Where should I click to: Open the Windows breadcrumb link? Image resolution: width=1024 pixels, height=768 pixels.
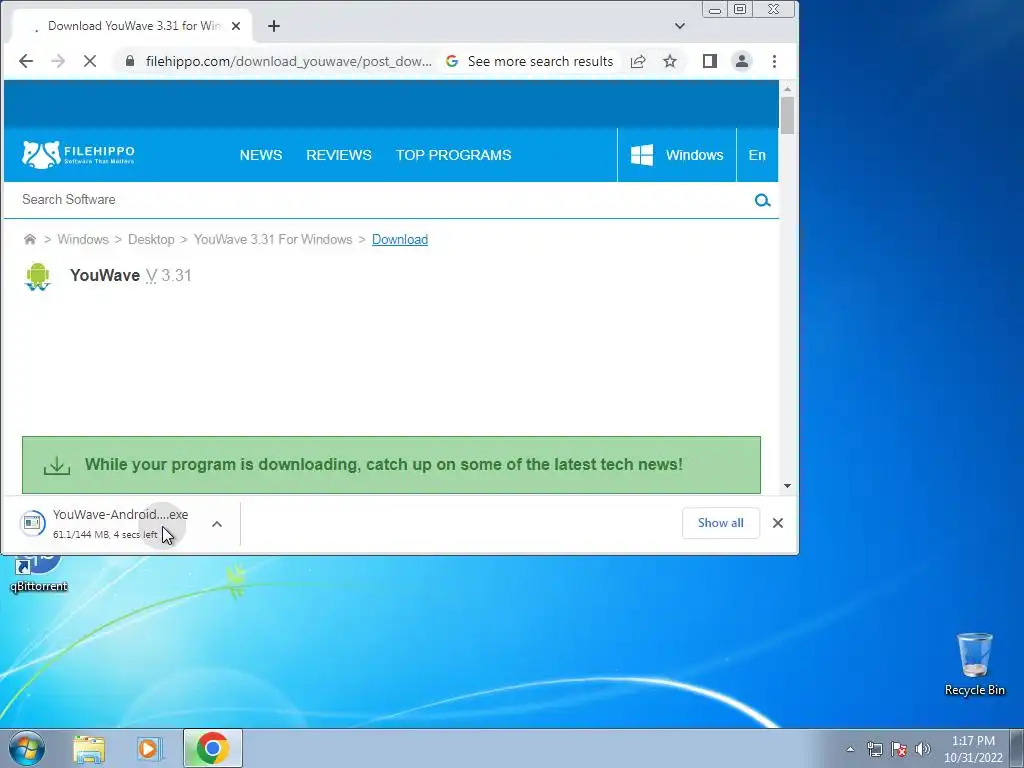point(83,240)
